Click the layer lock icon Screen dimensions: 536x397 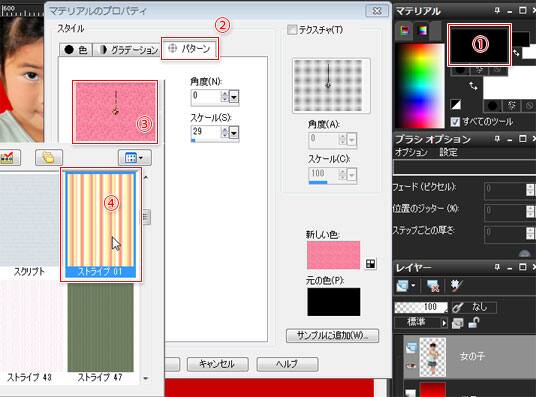(x=474, y=322)
